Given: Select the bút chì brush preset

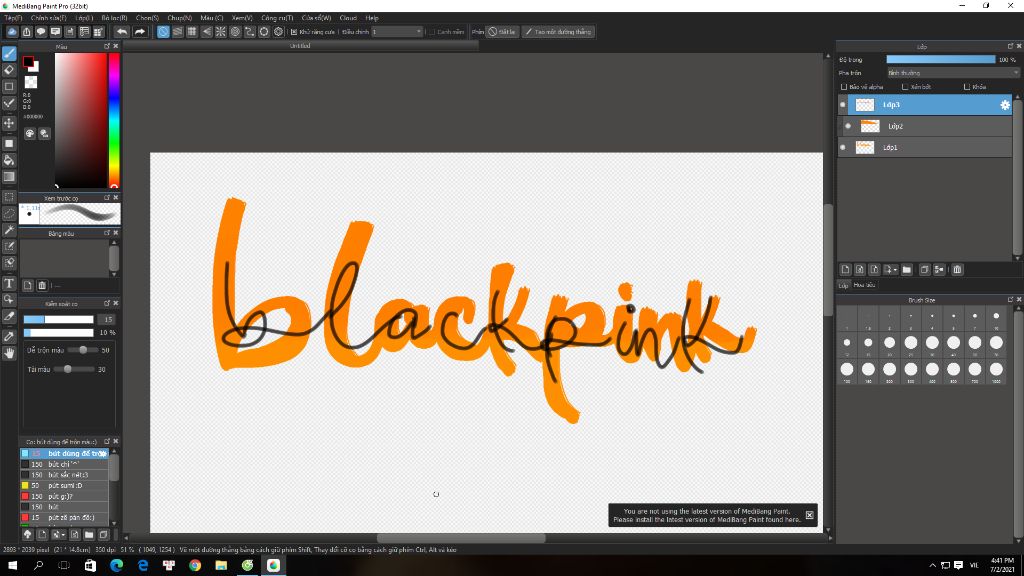Looking at the screenshot, I should [x=64, y=464].
